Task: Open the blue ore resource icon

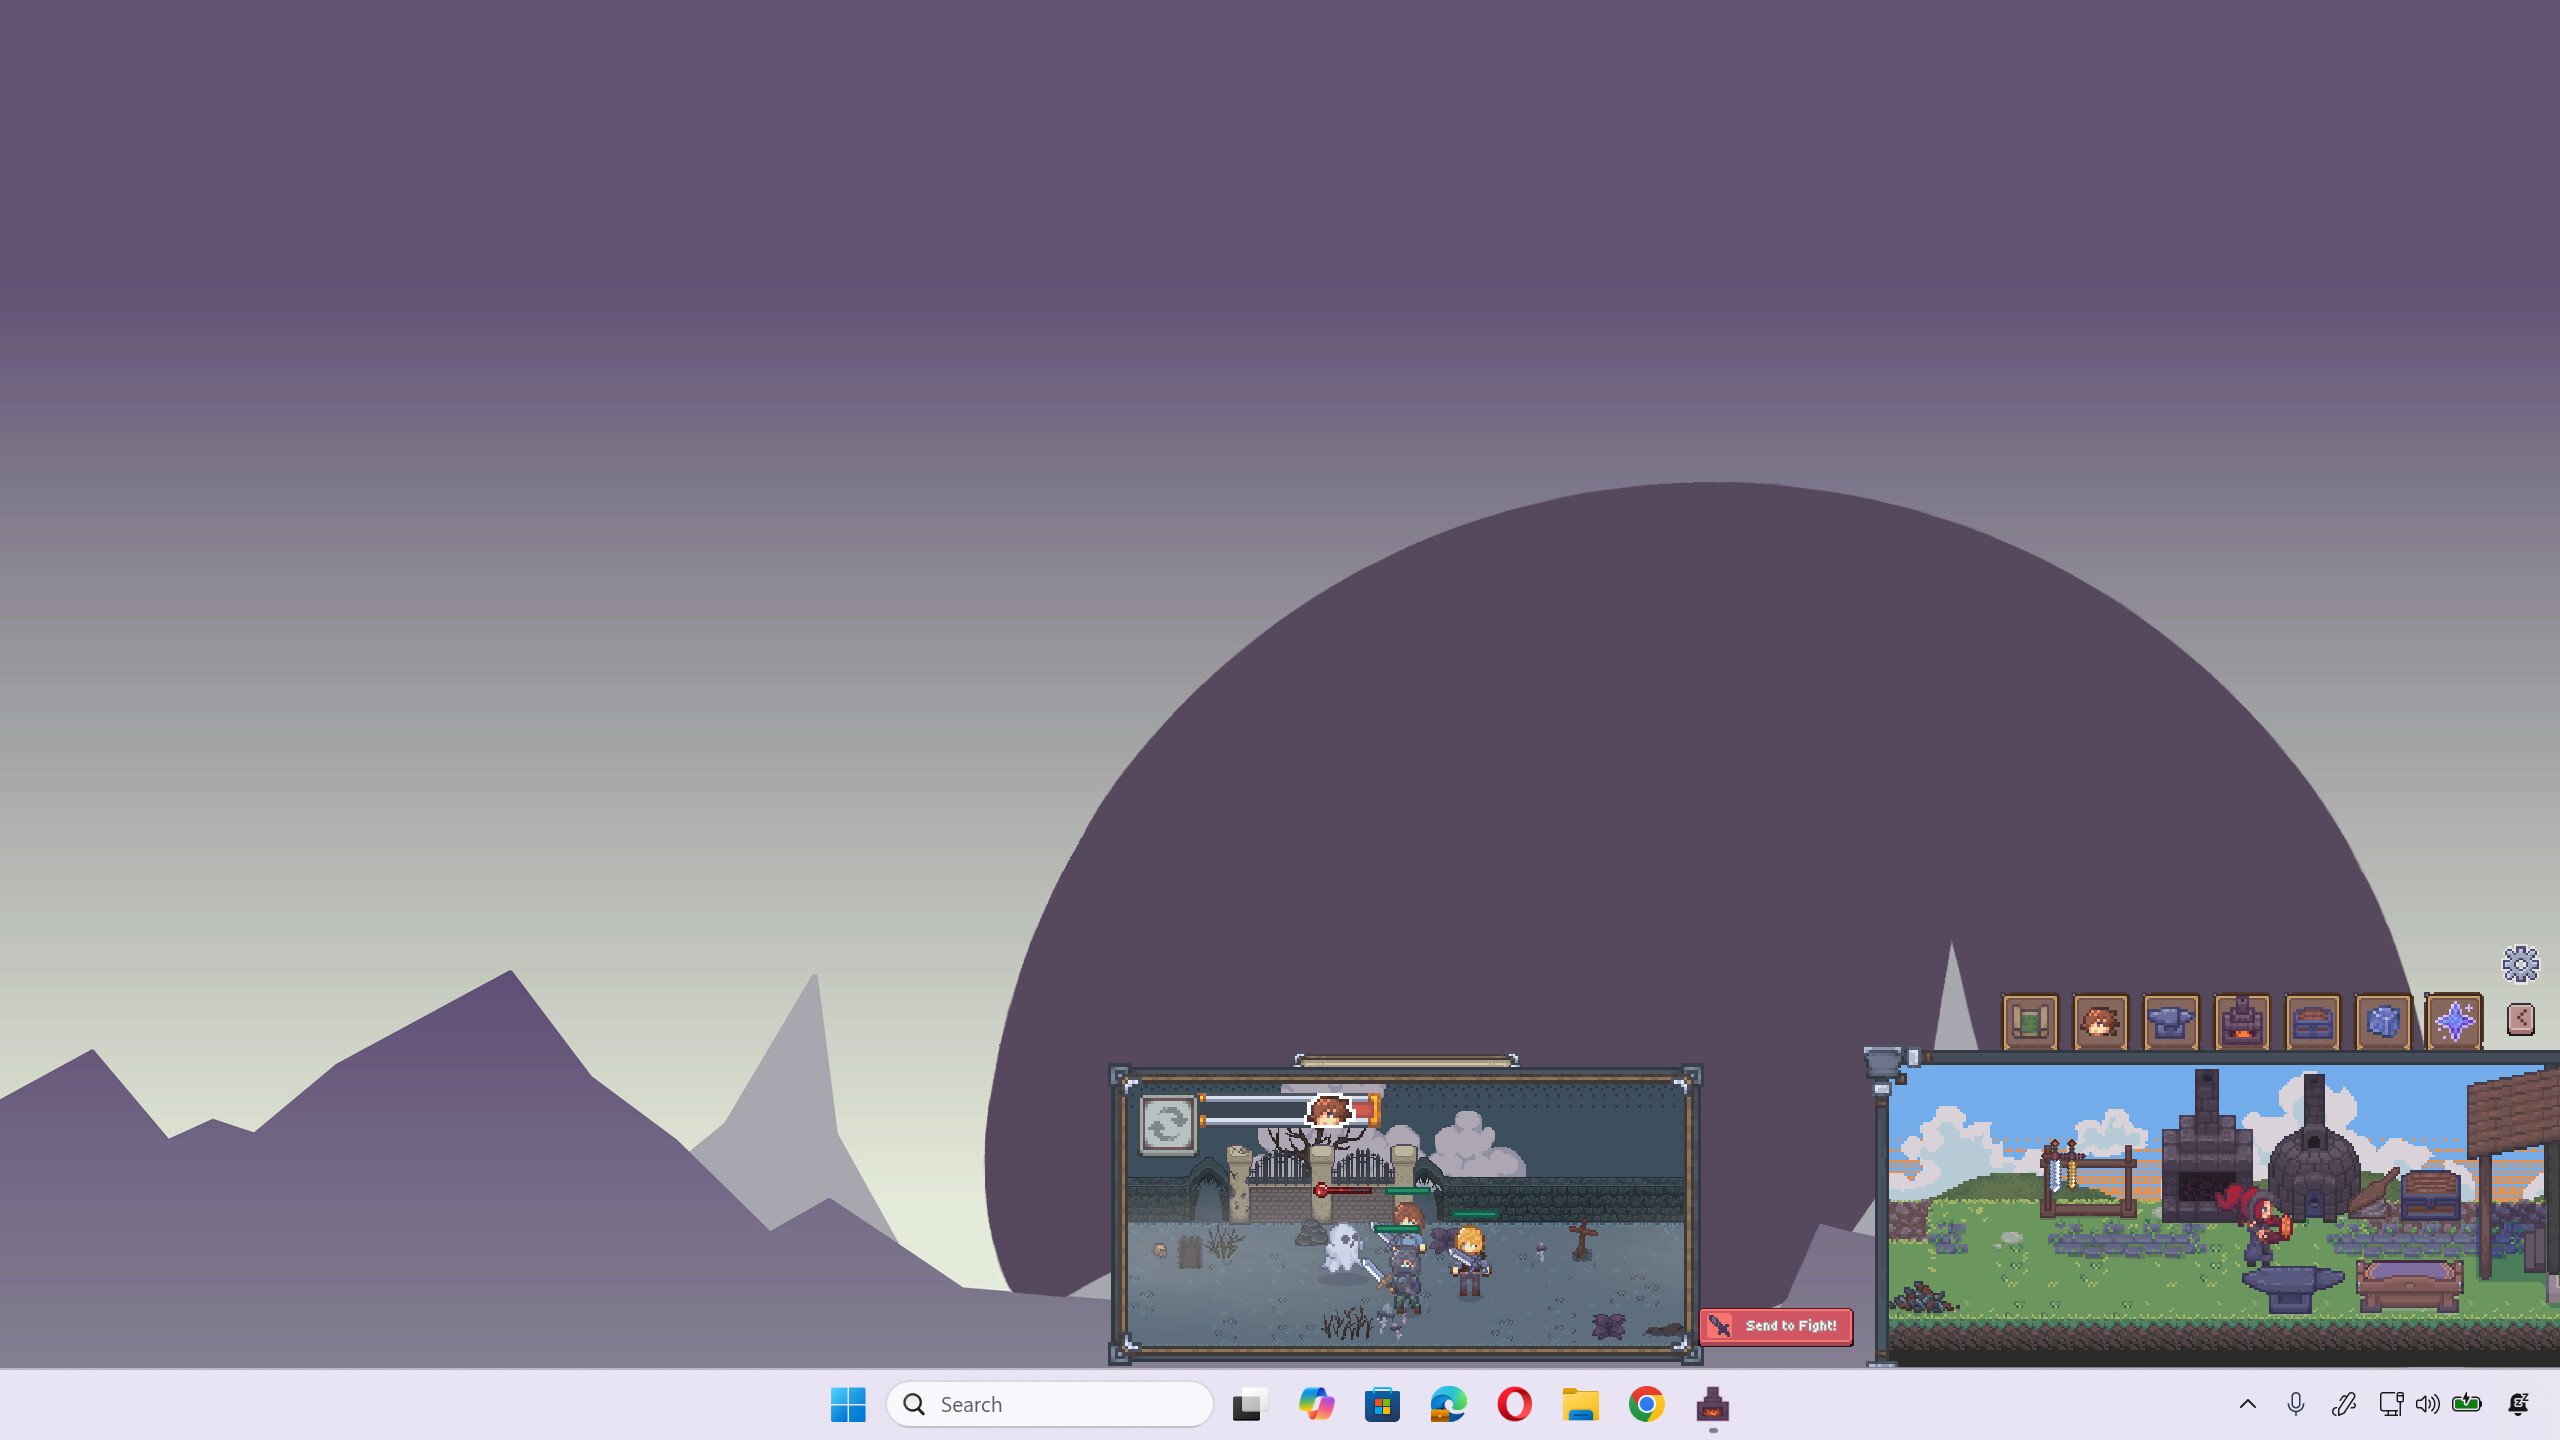Action: 2383,1021
